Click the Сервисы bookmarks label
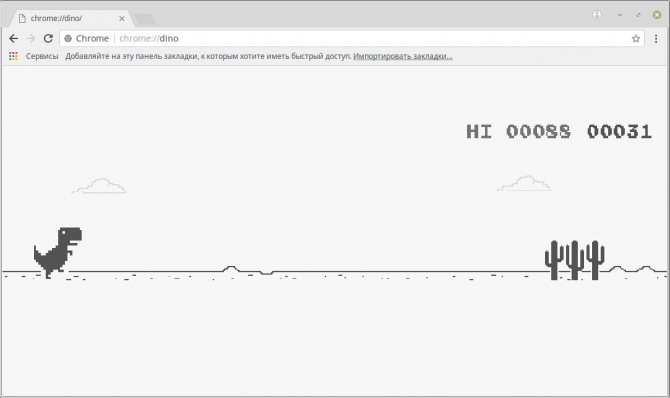The width and height of the screenshot is (670, 398). (42, 56)
